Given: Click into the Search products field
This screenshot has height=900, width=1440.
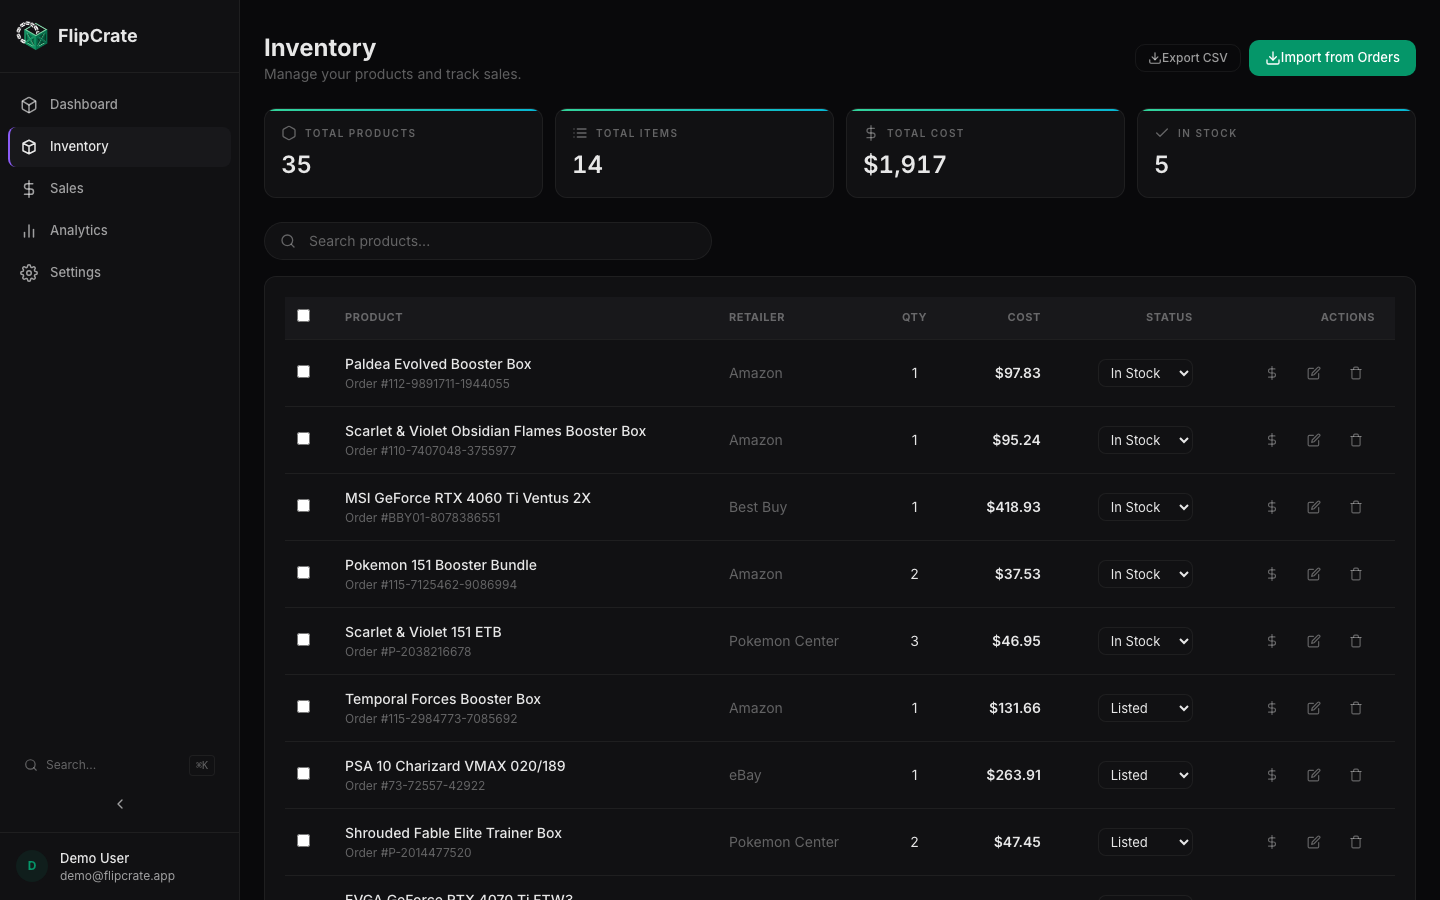Looking at the screenshot, I should click(x=488, y=241).
